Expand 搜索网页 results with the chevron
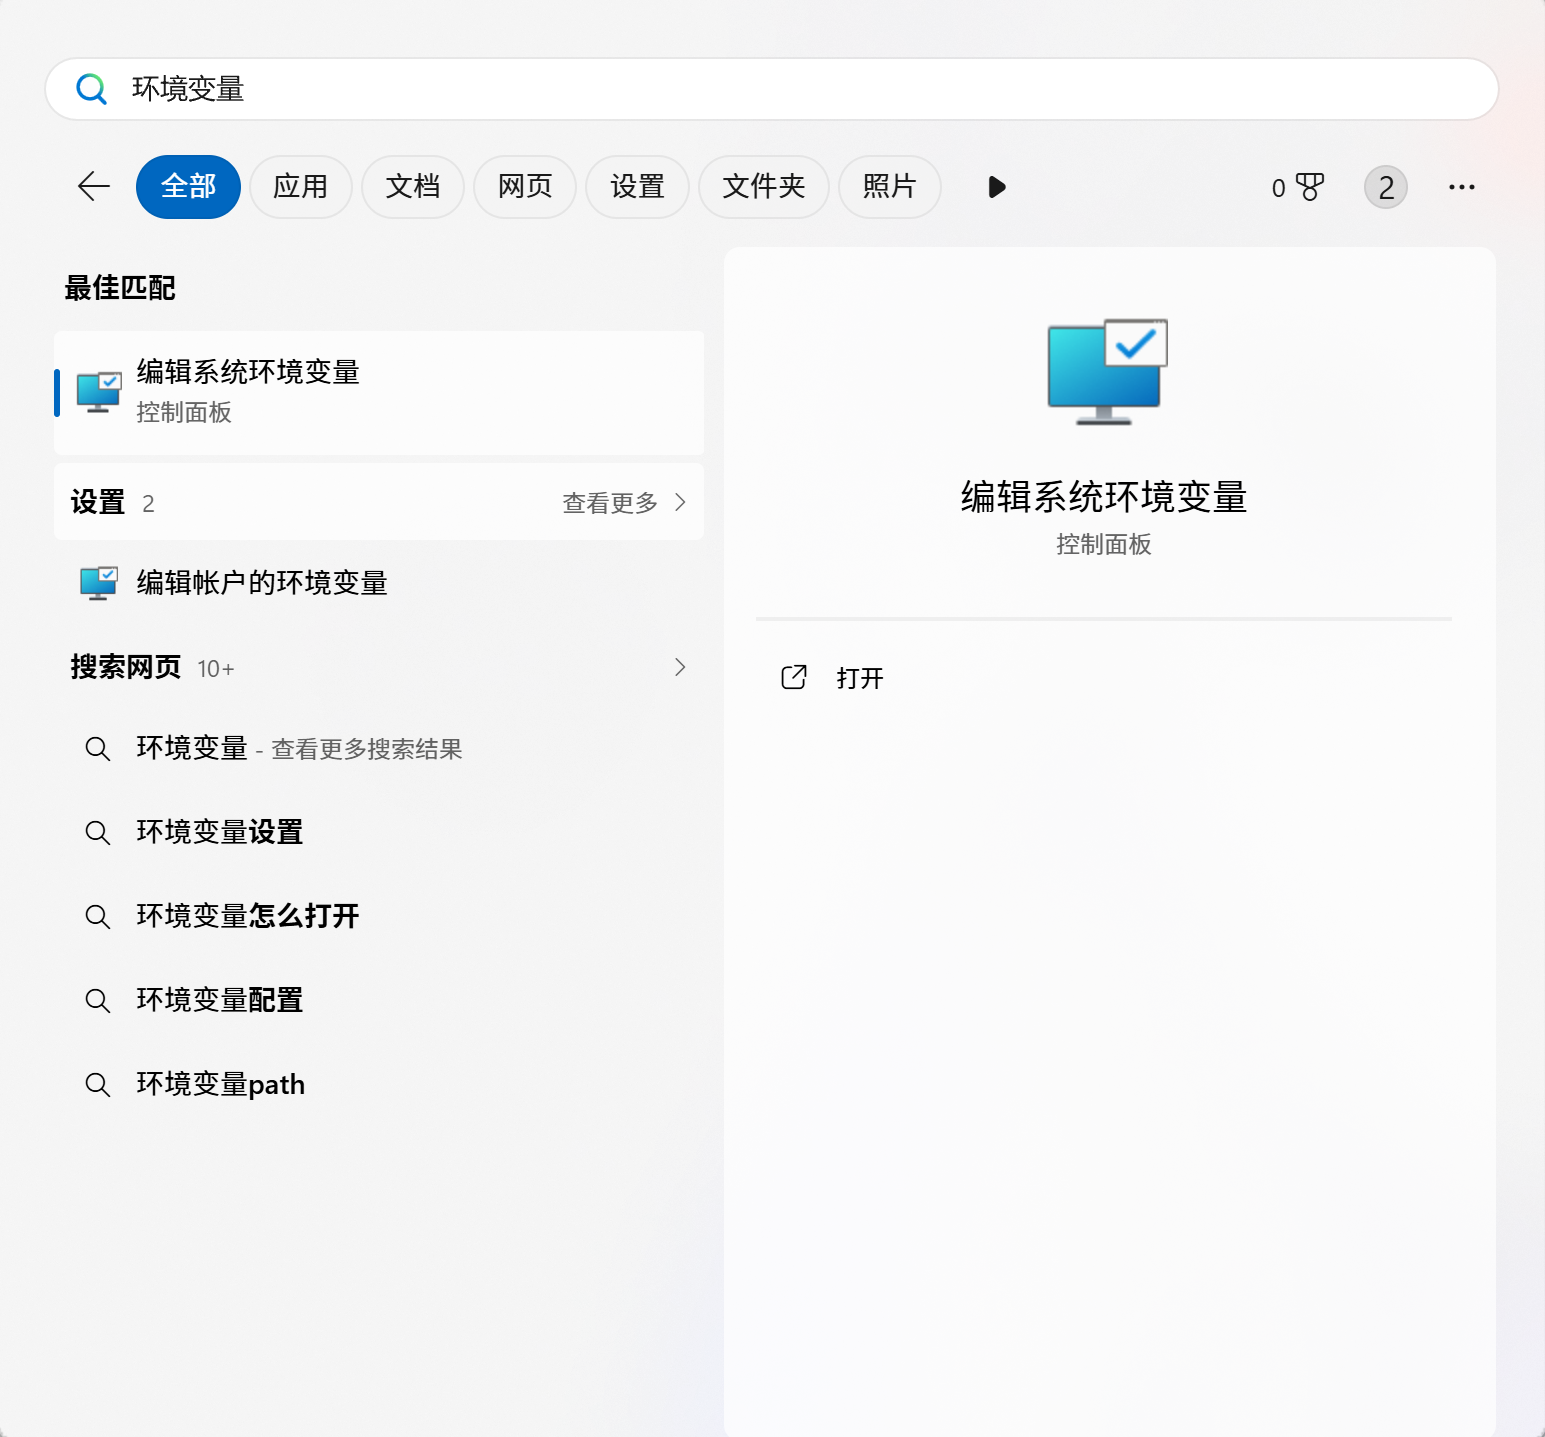Screen dimensions: 1545x1437 click(680, 667)
